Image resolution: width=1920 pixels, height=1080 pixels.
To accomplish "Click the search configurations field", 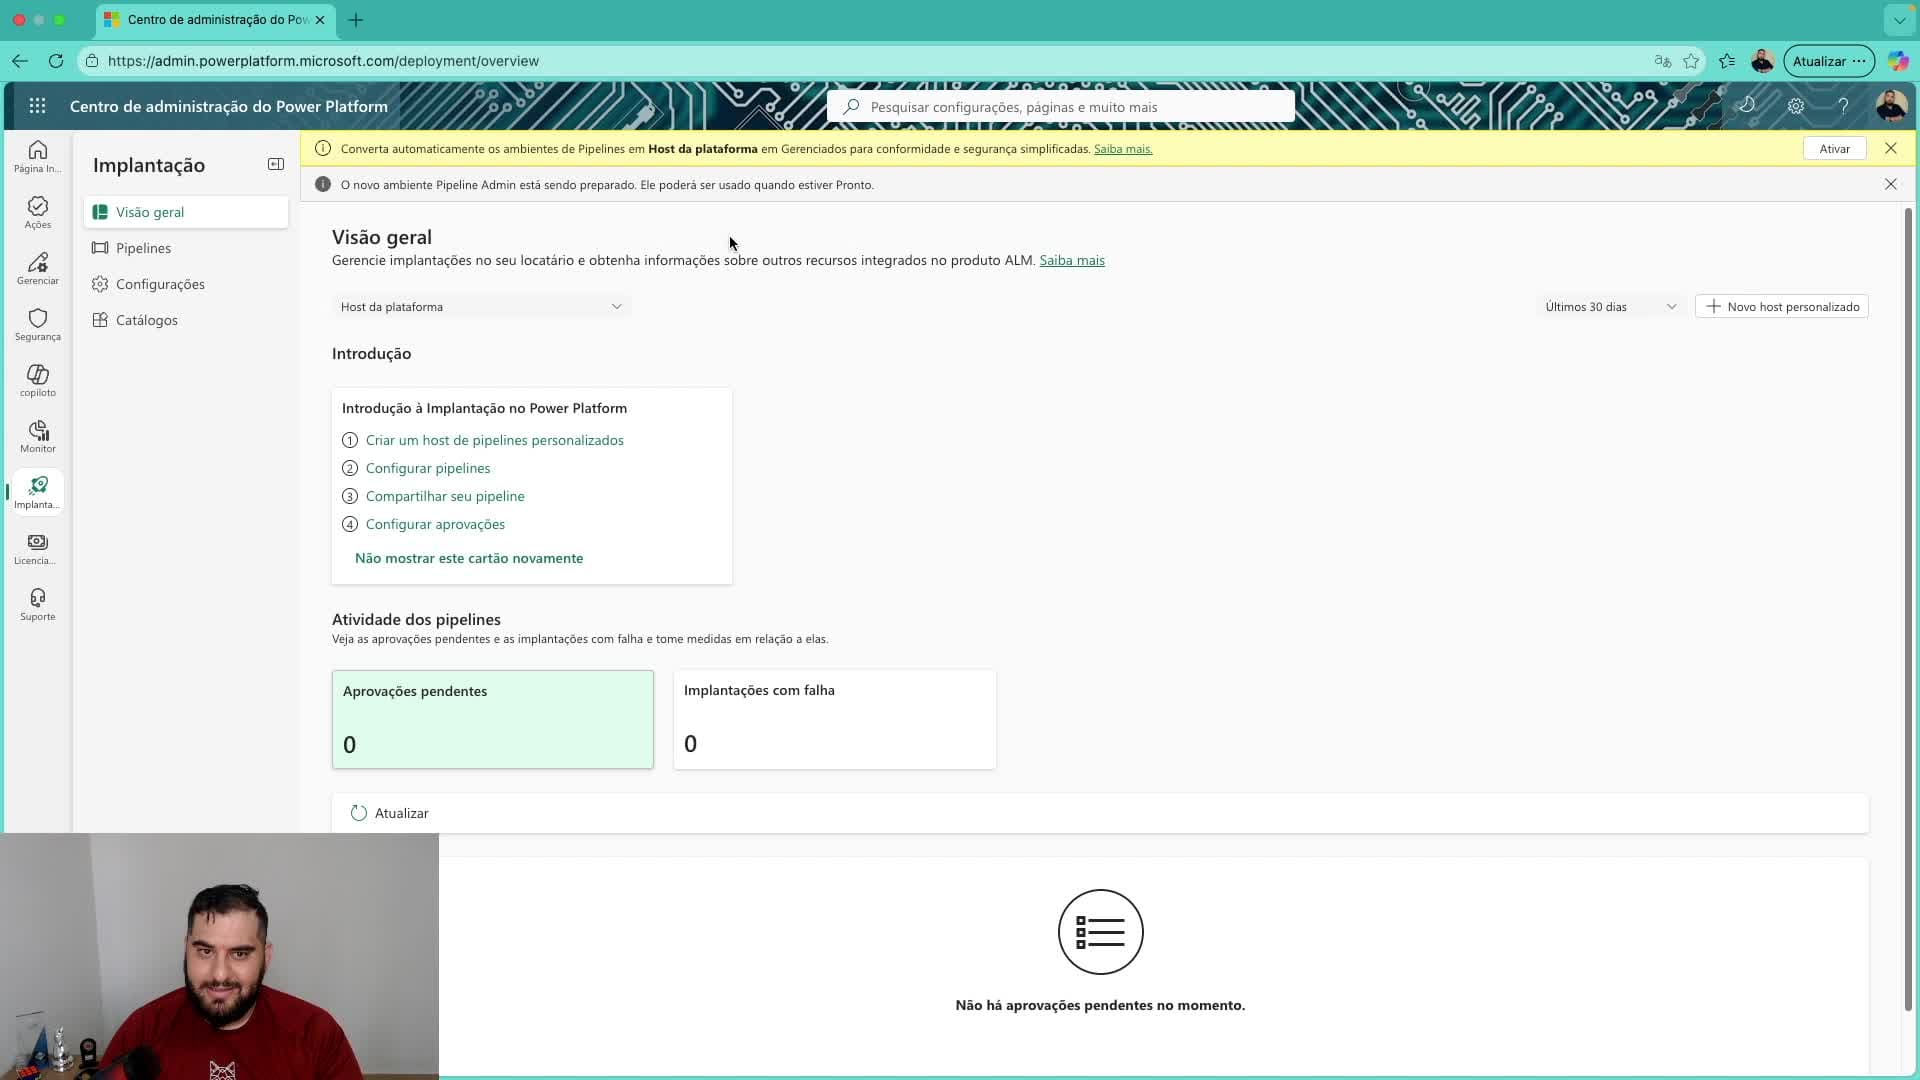I will click(1060, 106).
